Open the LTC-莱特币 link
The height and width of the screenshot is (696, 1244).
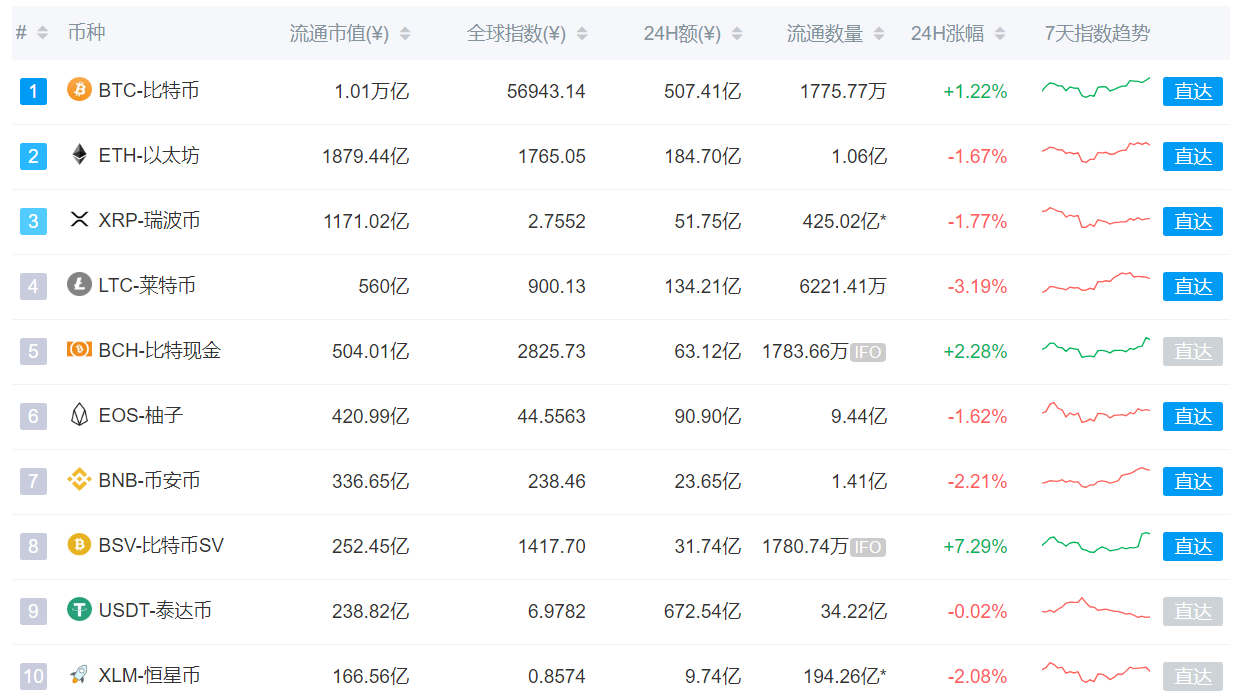coord(147,285)
